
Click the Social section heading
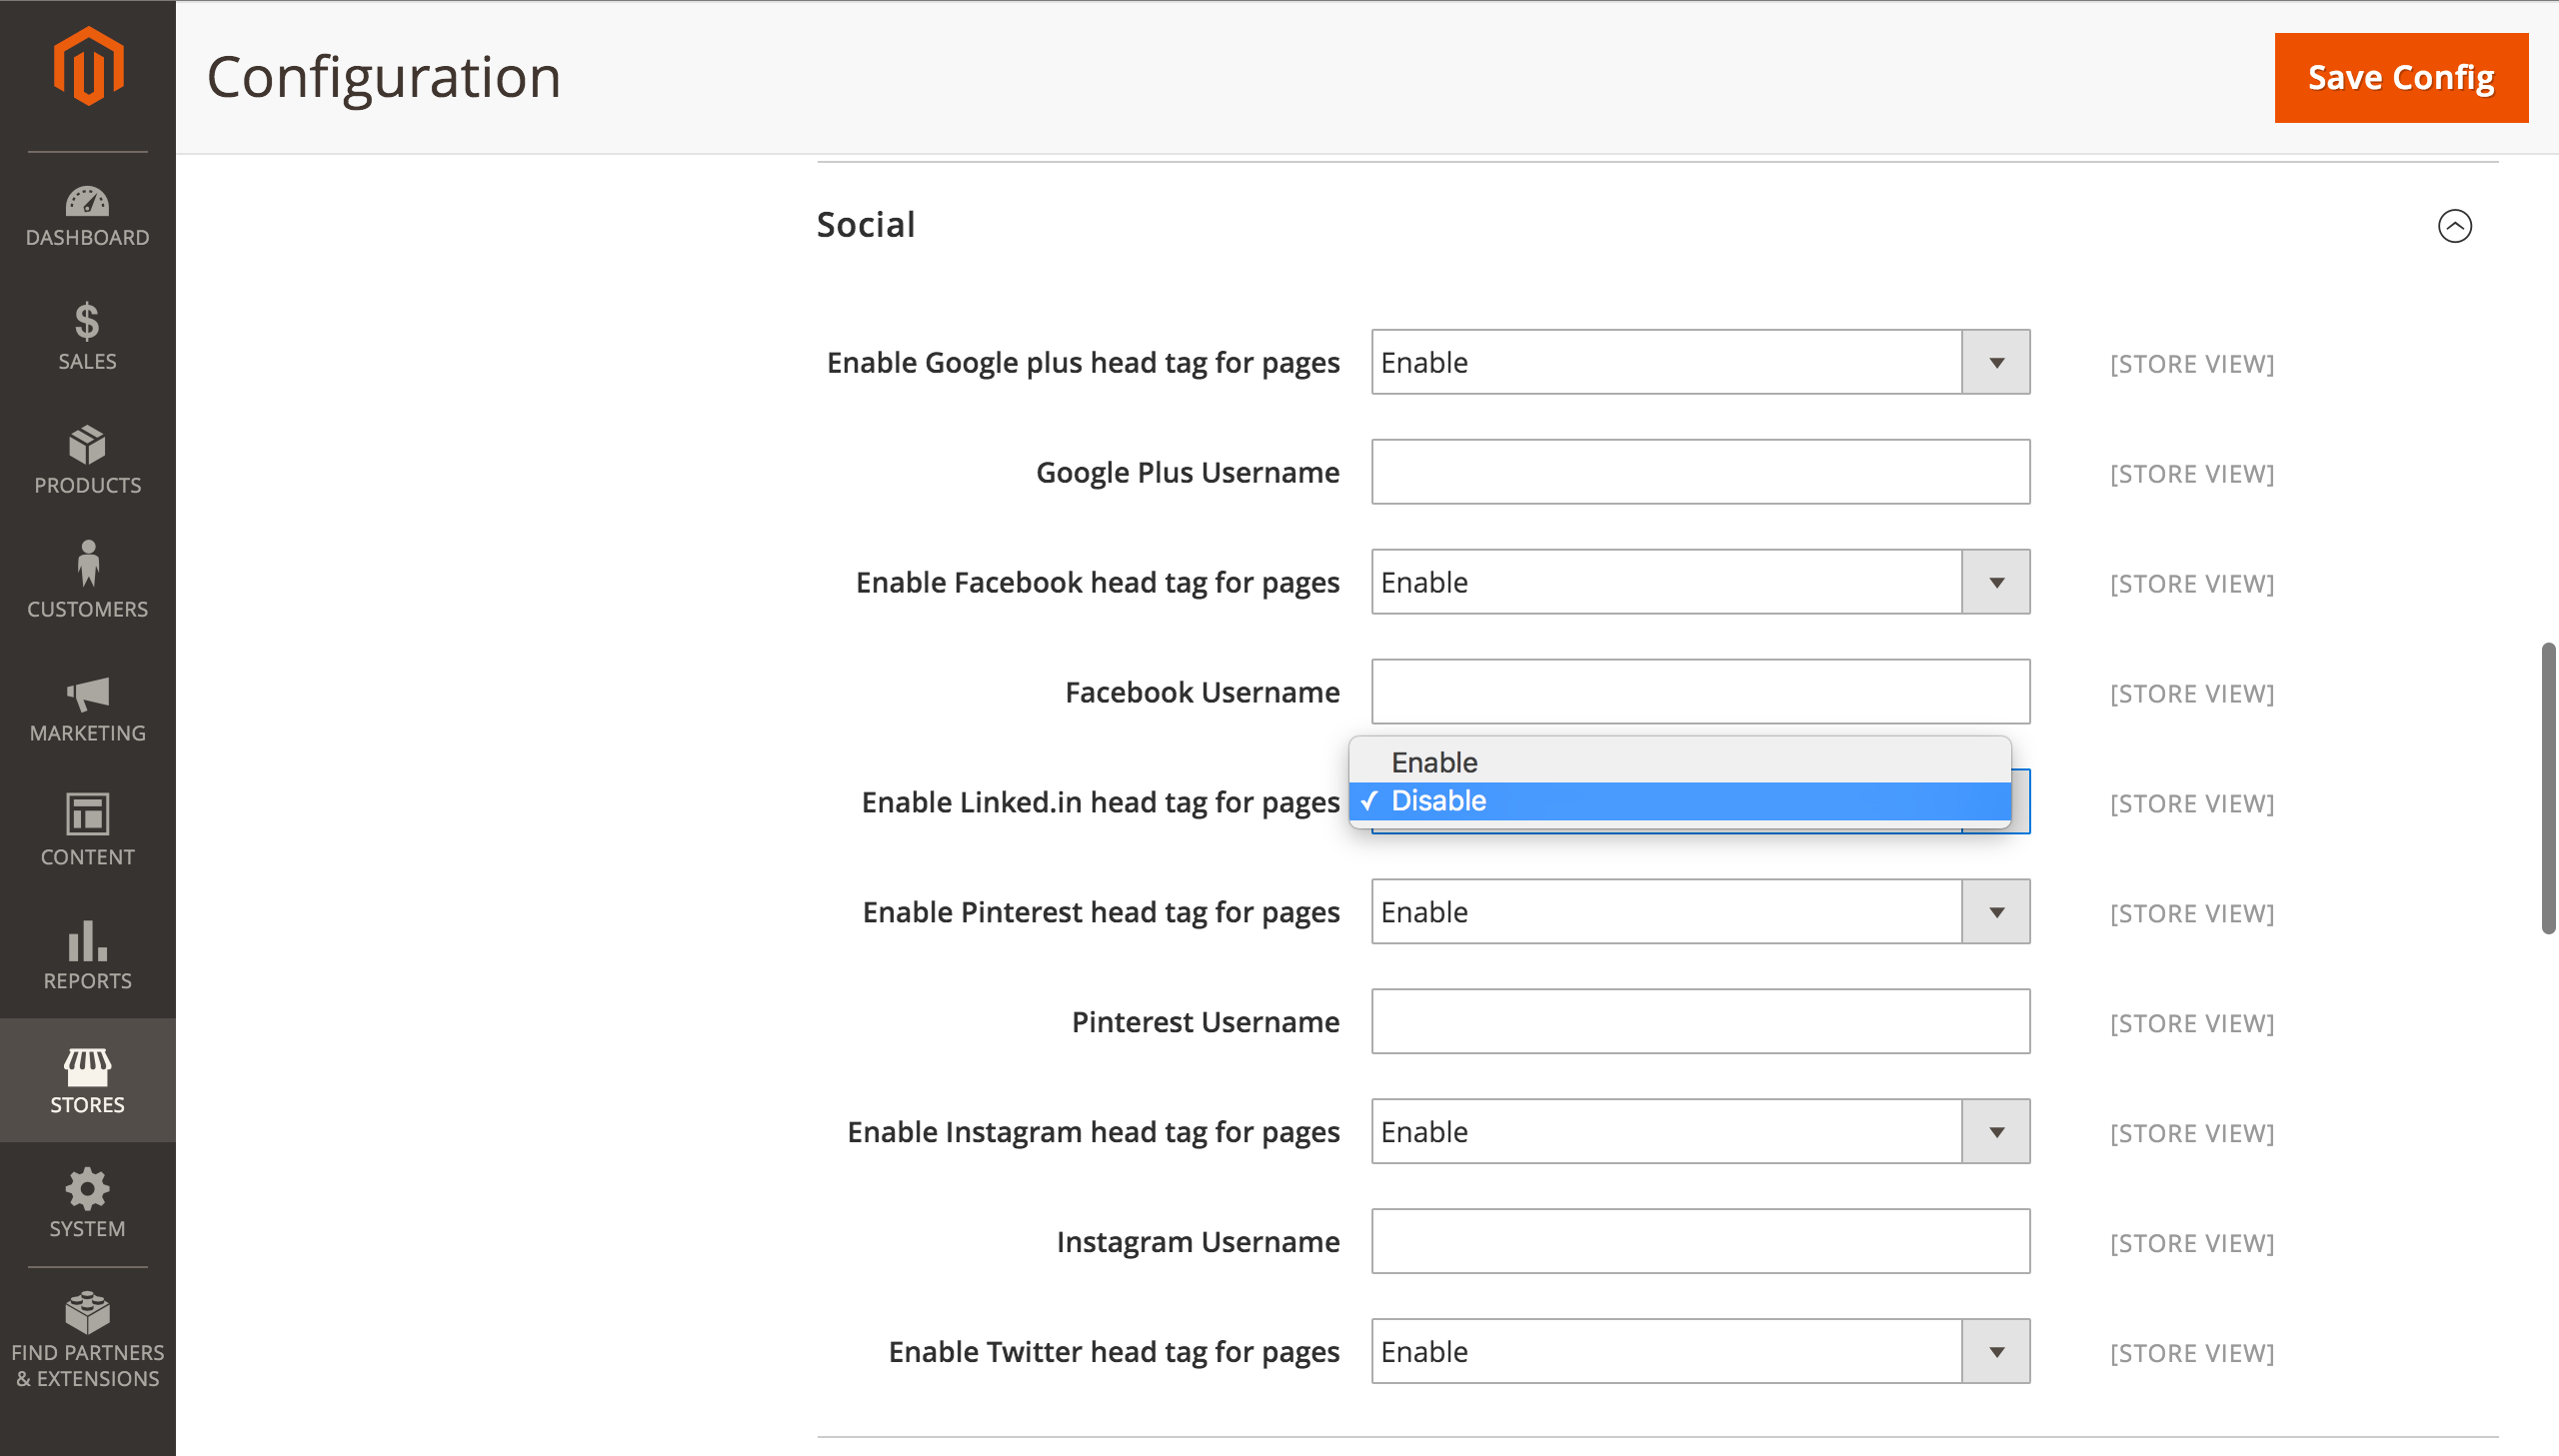pos(866,225)
